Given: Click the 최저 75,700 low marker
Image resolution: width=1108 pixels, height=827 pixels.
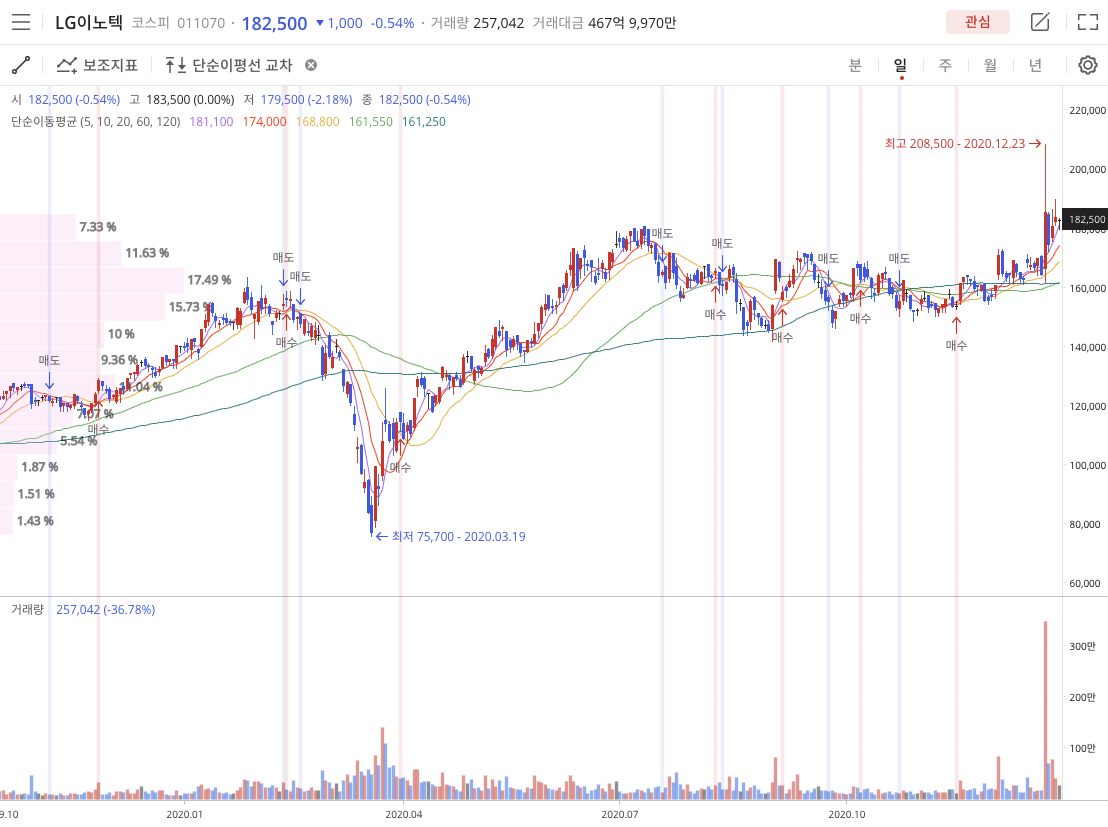Looking at the screenshot, I should pyautogui.click(x=451, y=536).
